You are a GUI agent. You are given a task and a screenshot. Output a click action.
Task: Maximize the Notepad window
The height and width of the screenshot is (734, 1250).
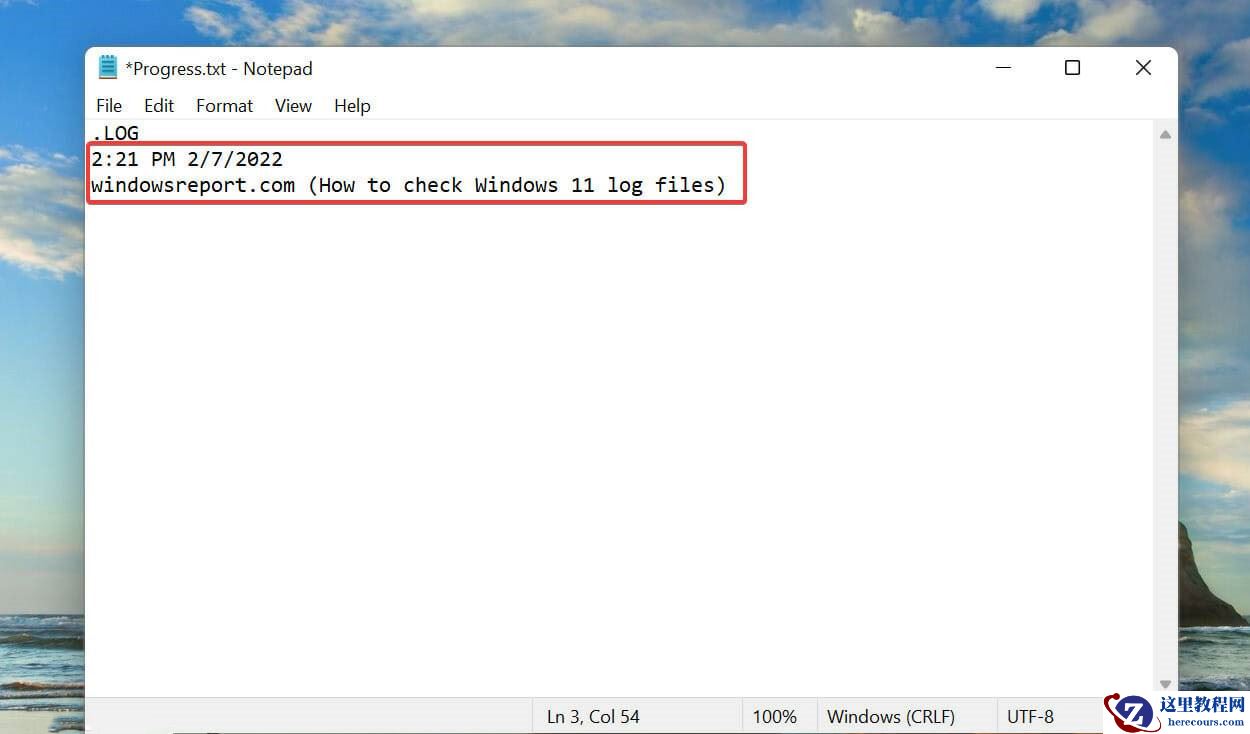point(1072,68)
